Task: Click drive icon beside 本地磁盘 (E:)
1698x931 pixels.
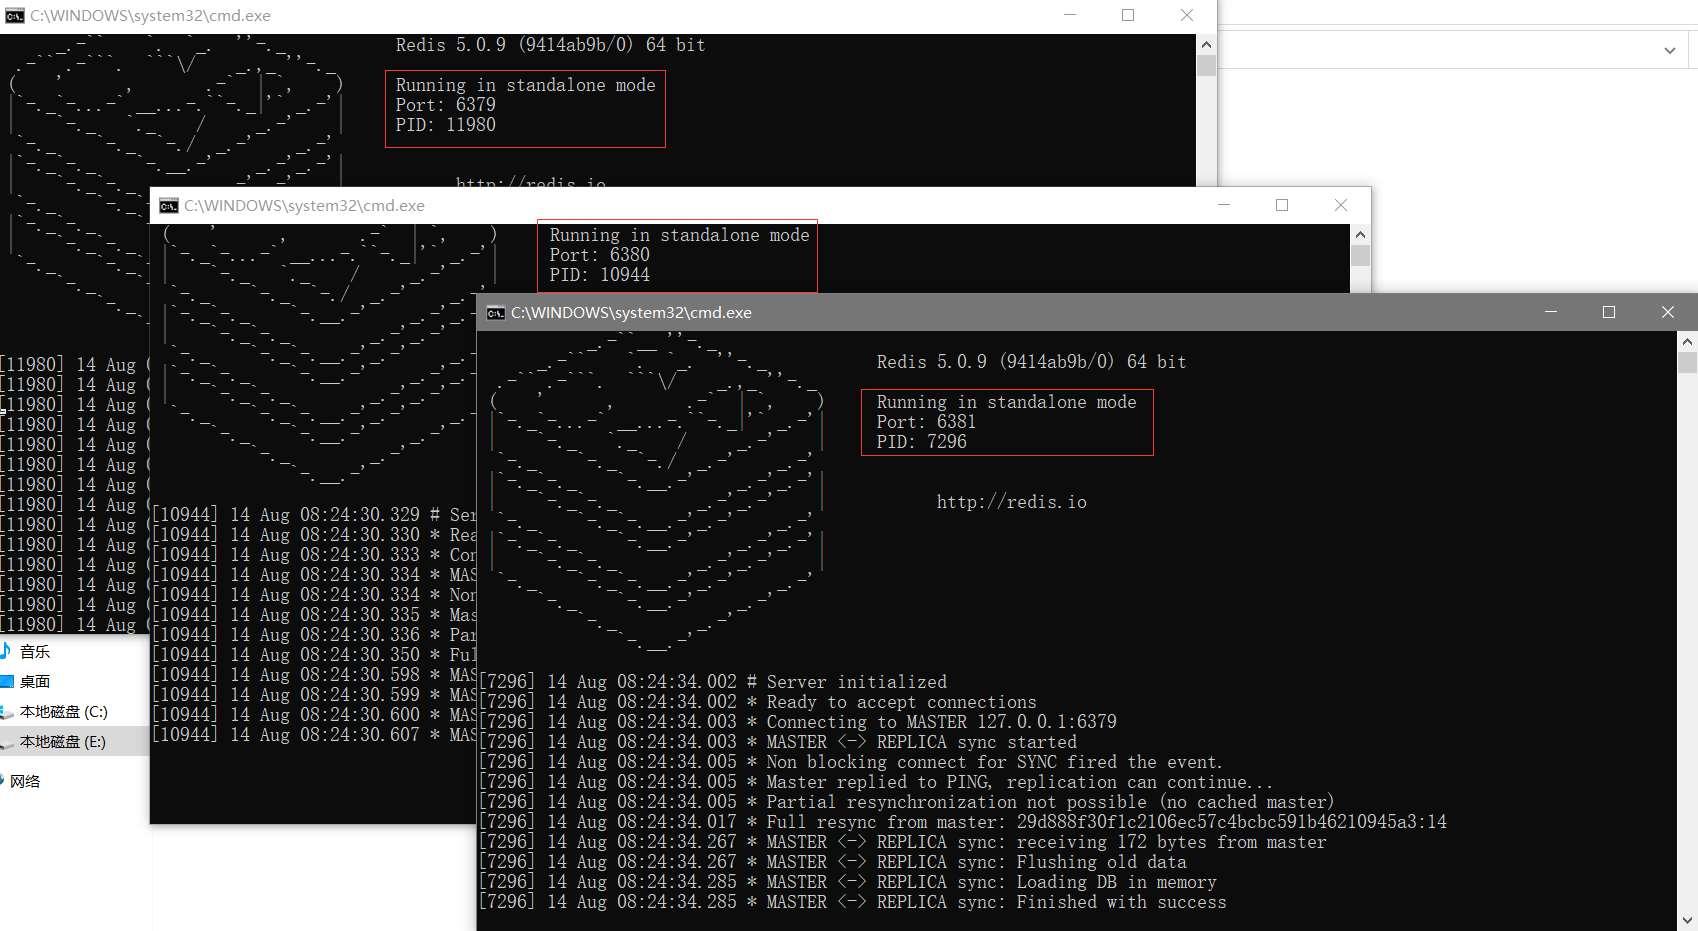Action: coord(6,742)
